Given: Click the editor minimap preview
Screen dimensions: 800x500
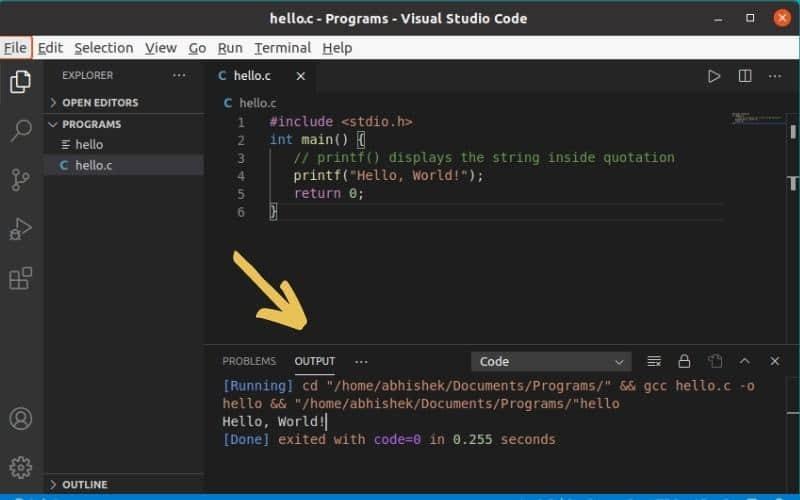Looking at the screenshot, I should 755,119.
